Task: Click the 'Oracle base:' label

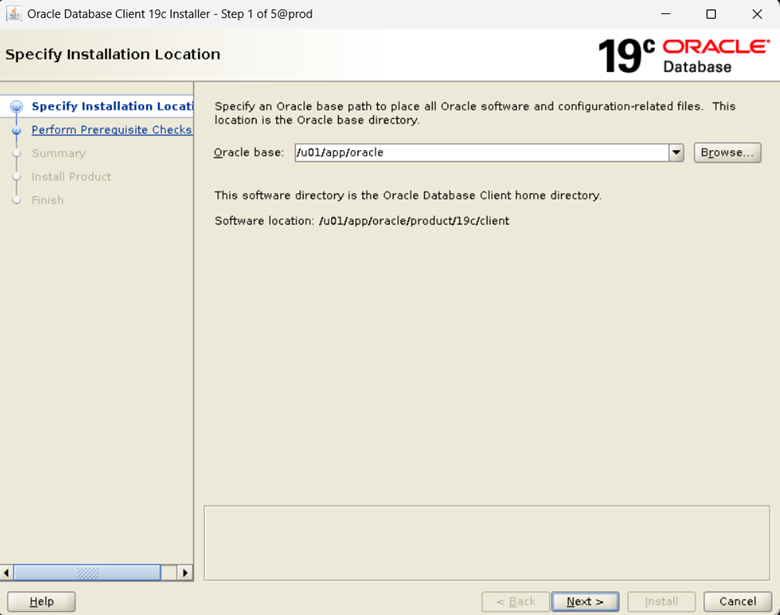Action: pyautogui.click(x=249, y=152)
